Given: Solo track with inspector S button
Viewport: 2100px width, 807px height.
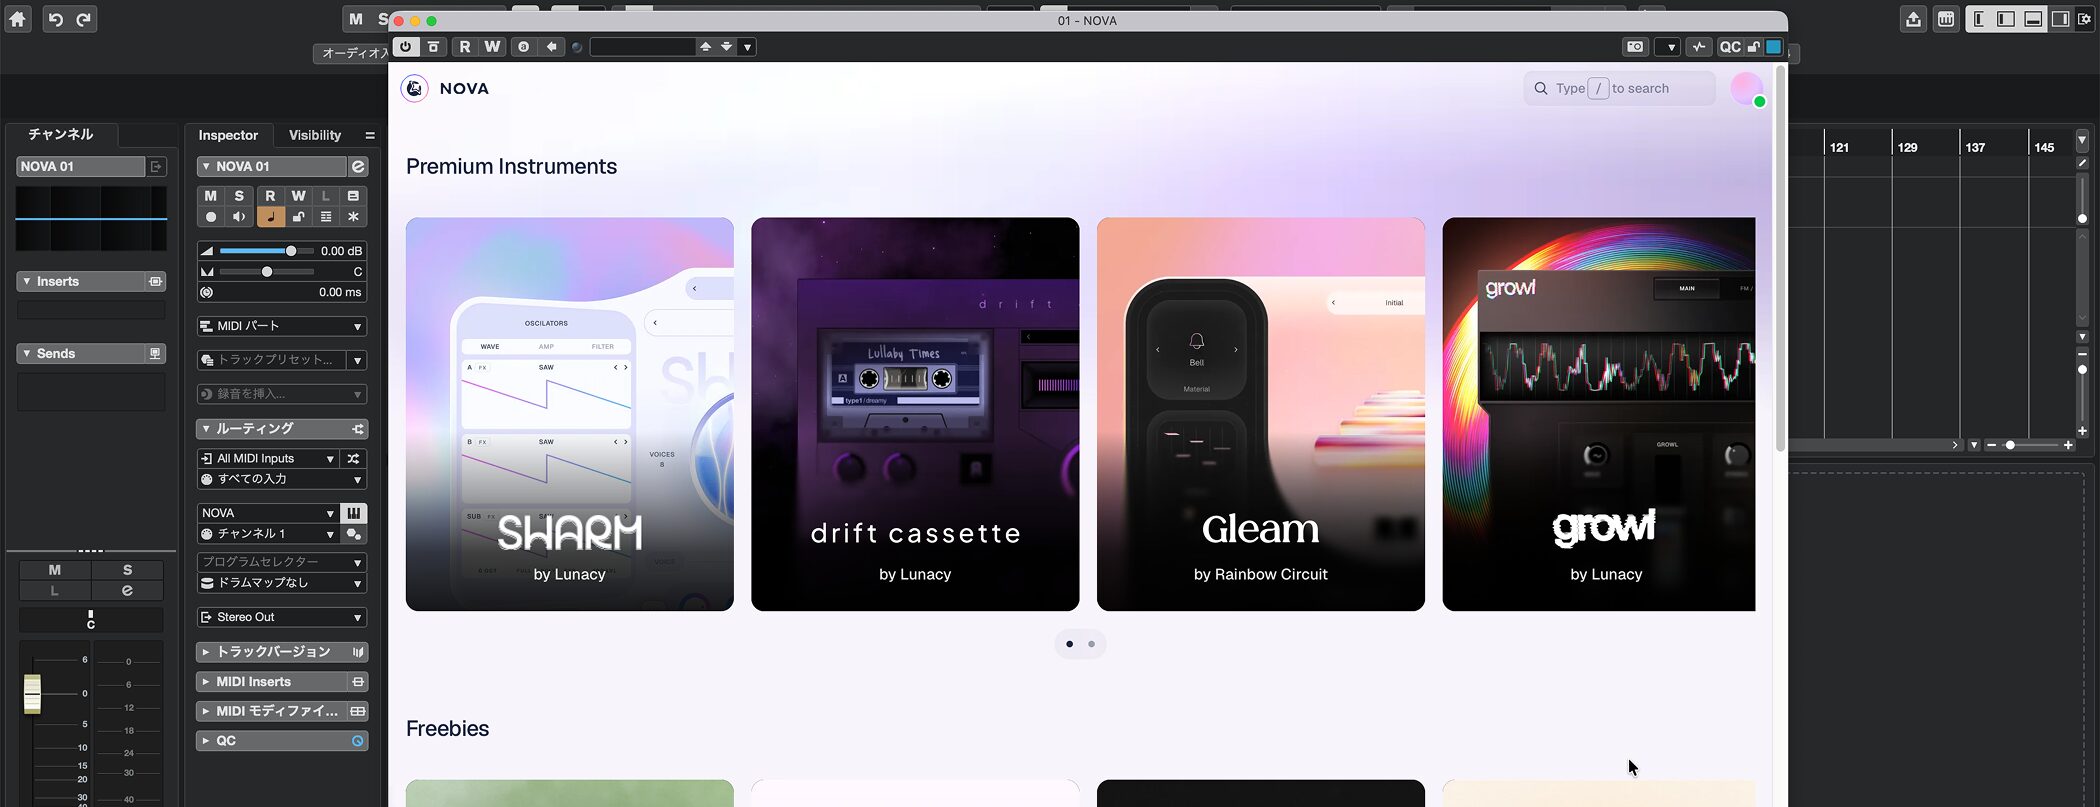Looking at the screenshot, I should click(239, 196).
